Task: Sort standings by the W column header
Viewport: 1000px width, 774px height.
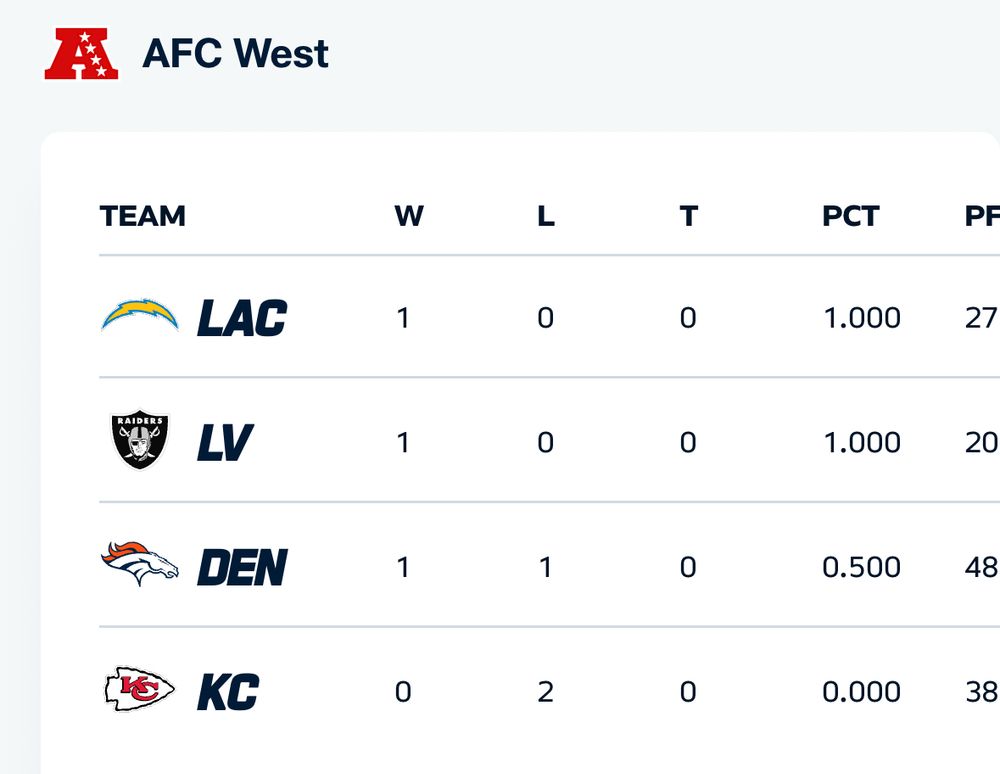Action: (409, 216)
